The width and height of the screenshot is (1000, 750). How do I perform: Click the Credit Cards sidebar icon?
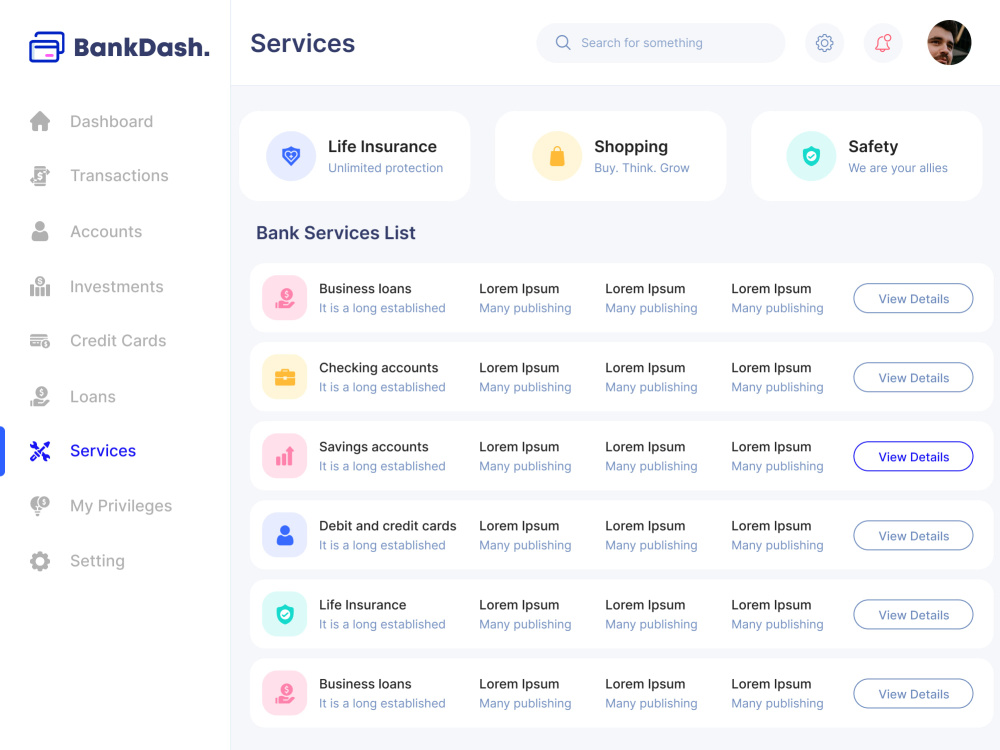point(40,341)
